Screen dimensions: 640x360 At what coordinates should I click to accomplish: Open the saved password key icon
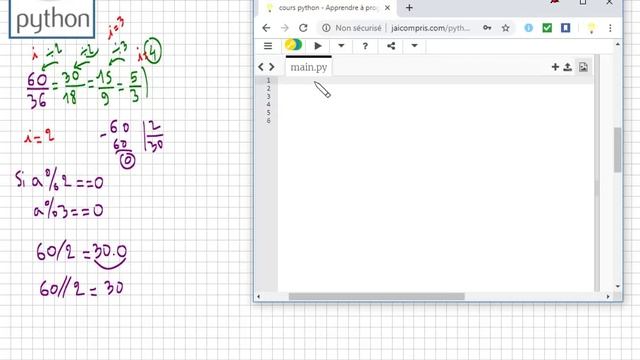487,28
